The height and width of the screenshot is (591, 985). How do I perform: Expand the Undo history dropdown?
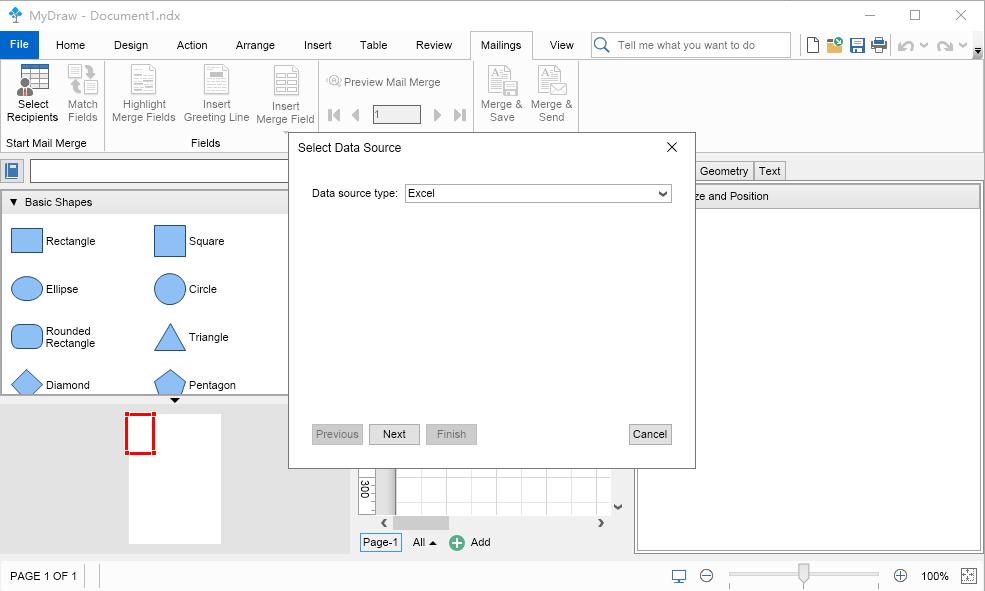pos(923,45)
